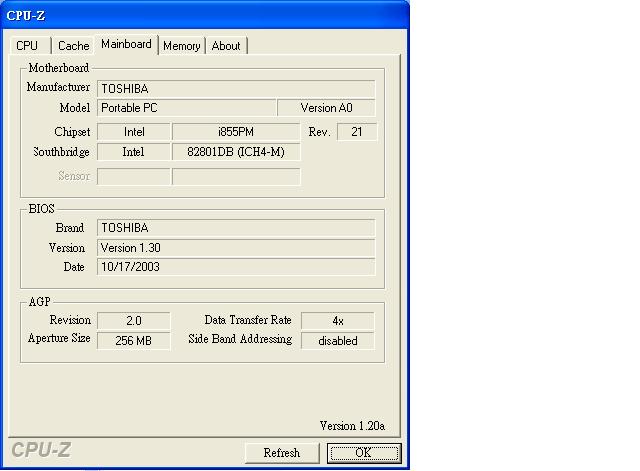Click the BIOS Brand field showing TOSHIBA
Screen dimensions: 640x471
pyautogui.click(x=236, y=228)
